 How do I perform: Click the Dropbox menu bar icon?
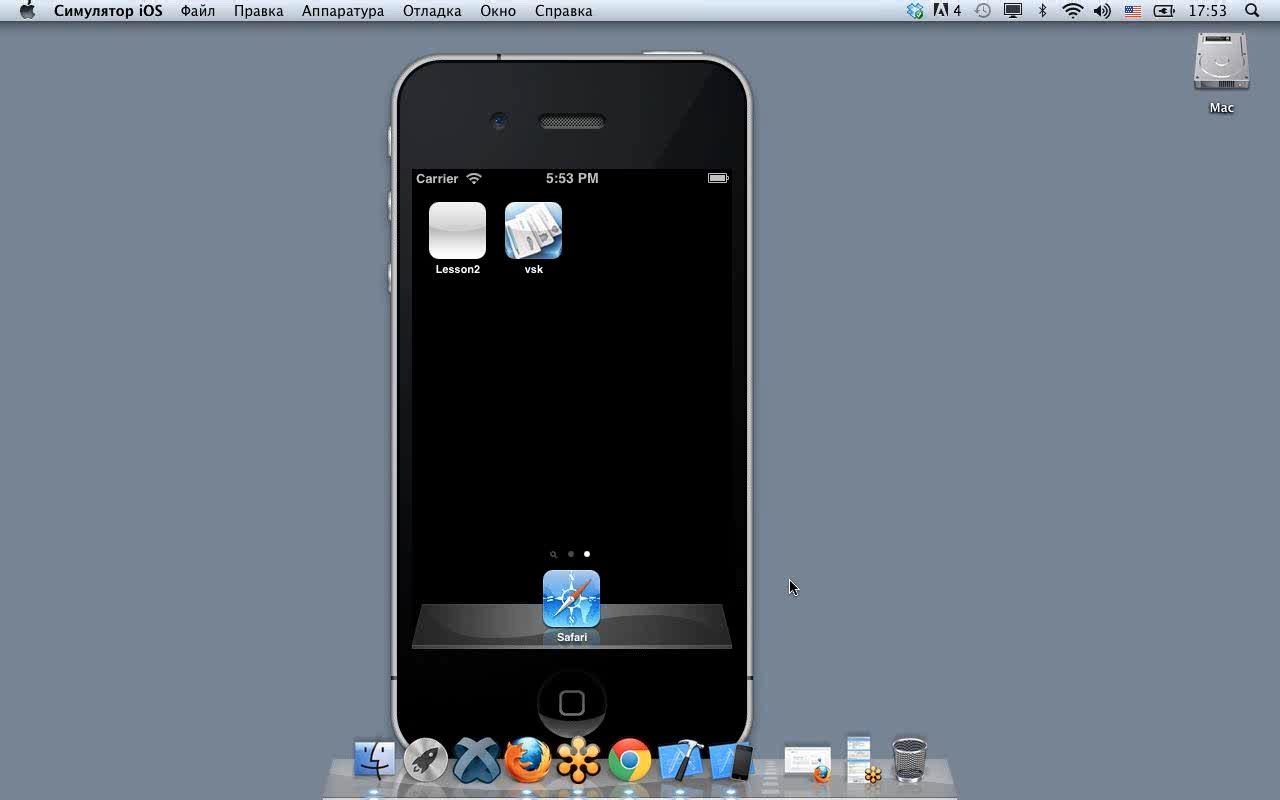pos(915,11)
